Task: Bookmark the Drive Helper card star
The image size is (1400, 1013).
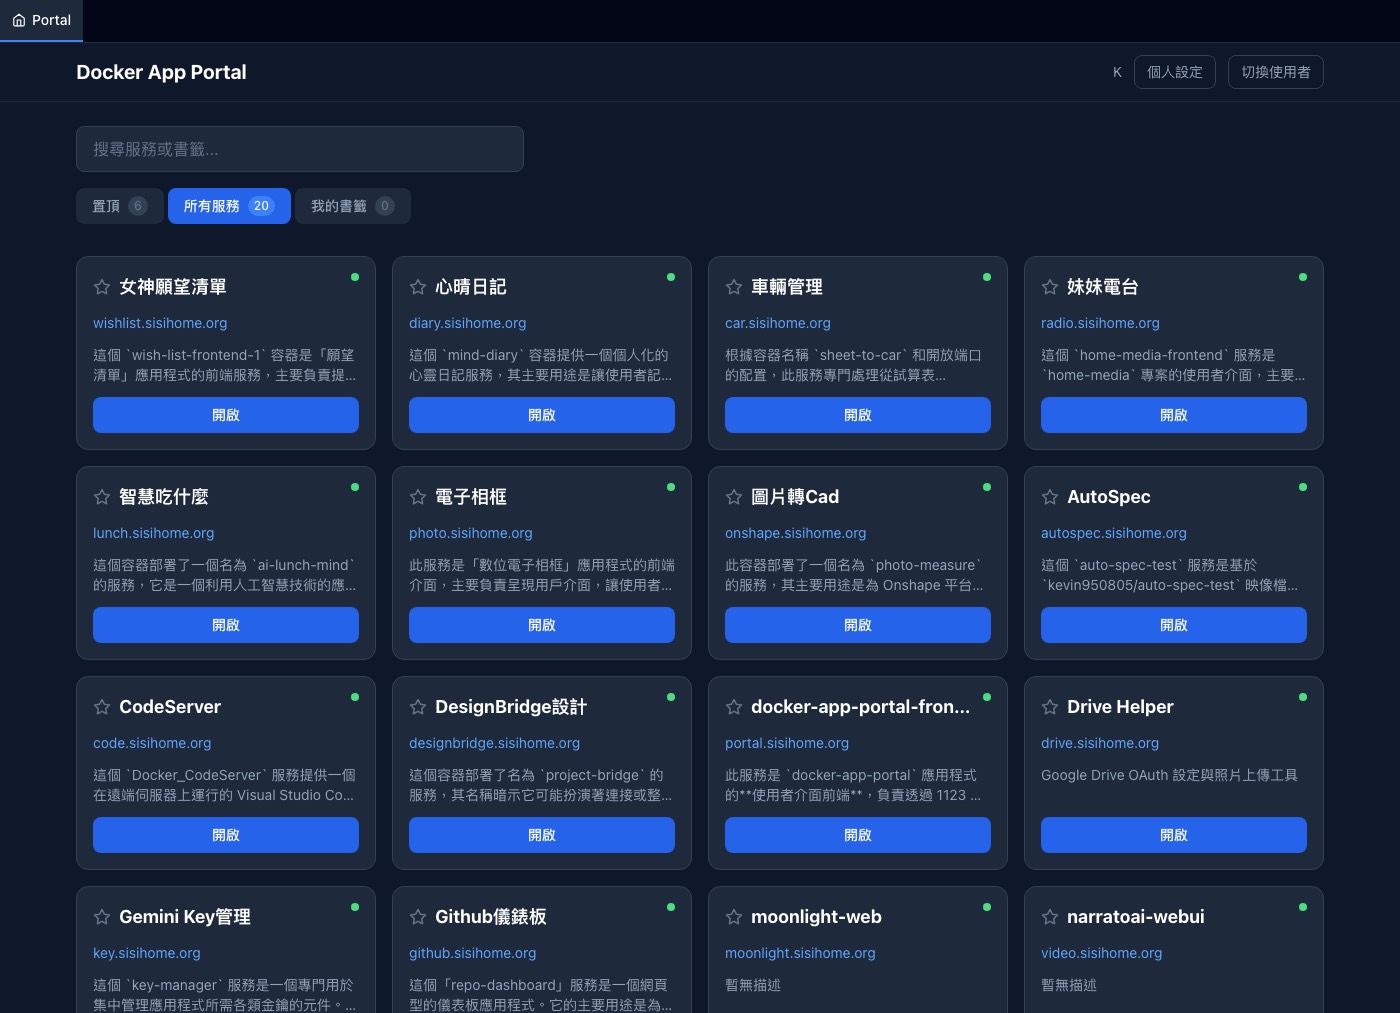Action: coord(1050,707)
